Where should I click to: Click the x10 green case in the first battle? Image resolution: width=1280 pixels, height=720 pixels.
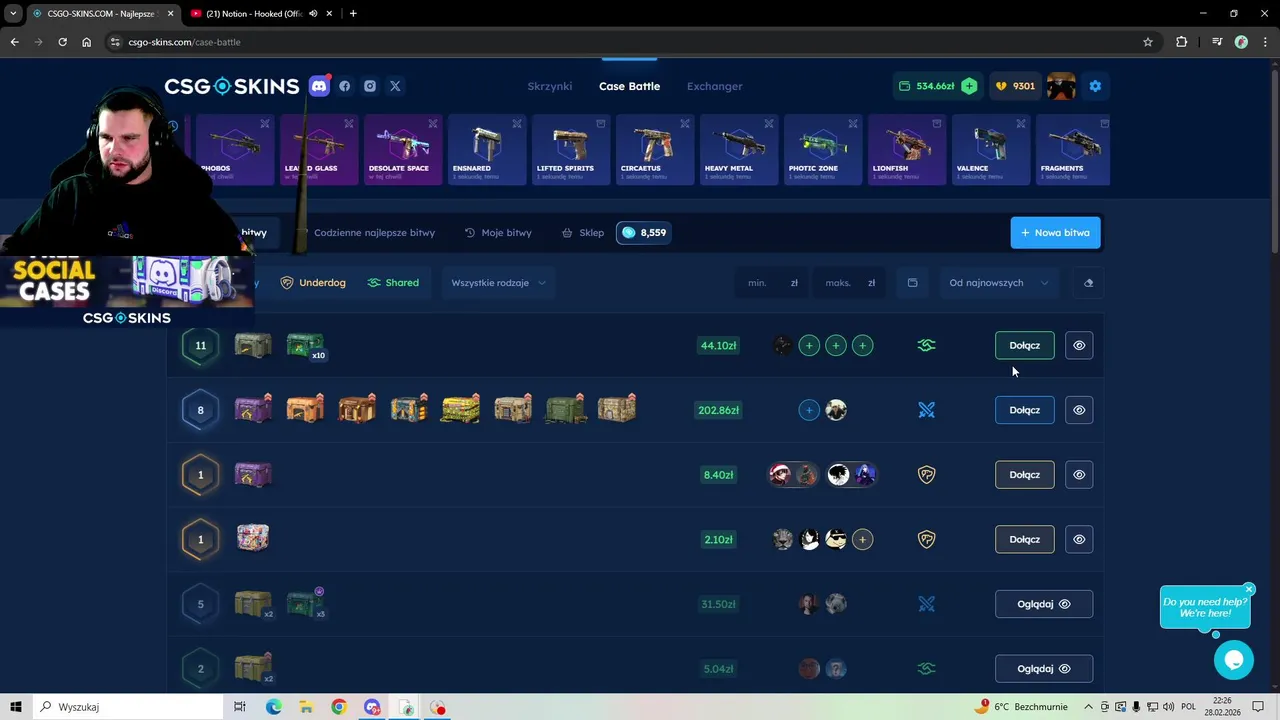305,346
